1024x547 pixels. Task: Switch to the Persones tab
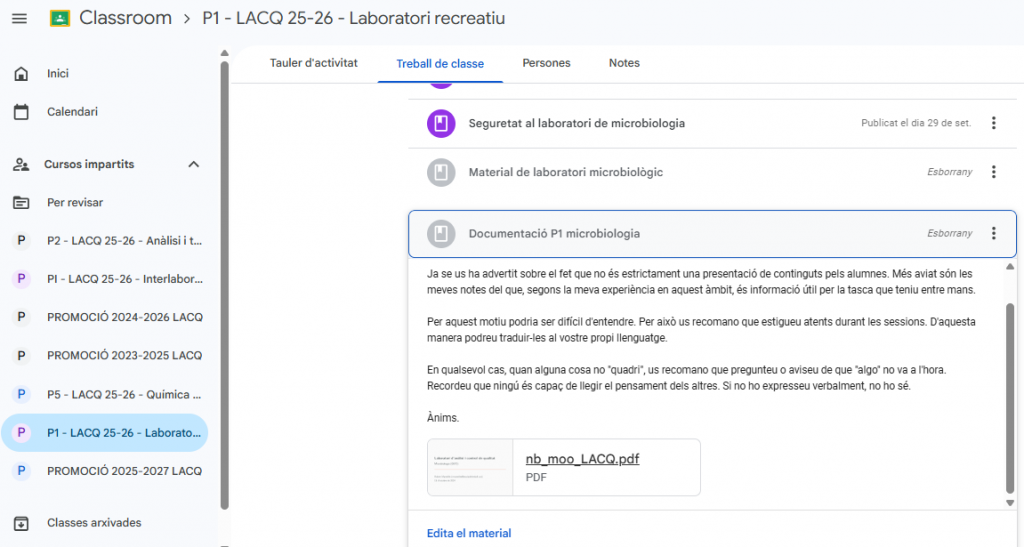pos(546,63)
